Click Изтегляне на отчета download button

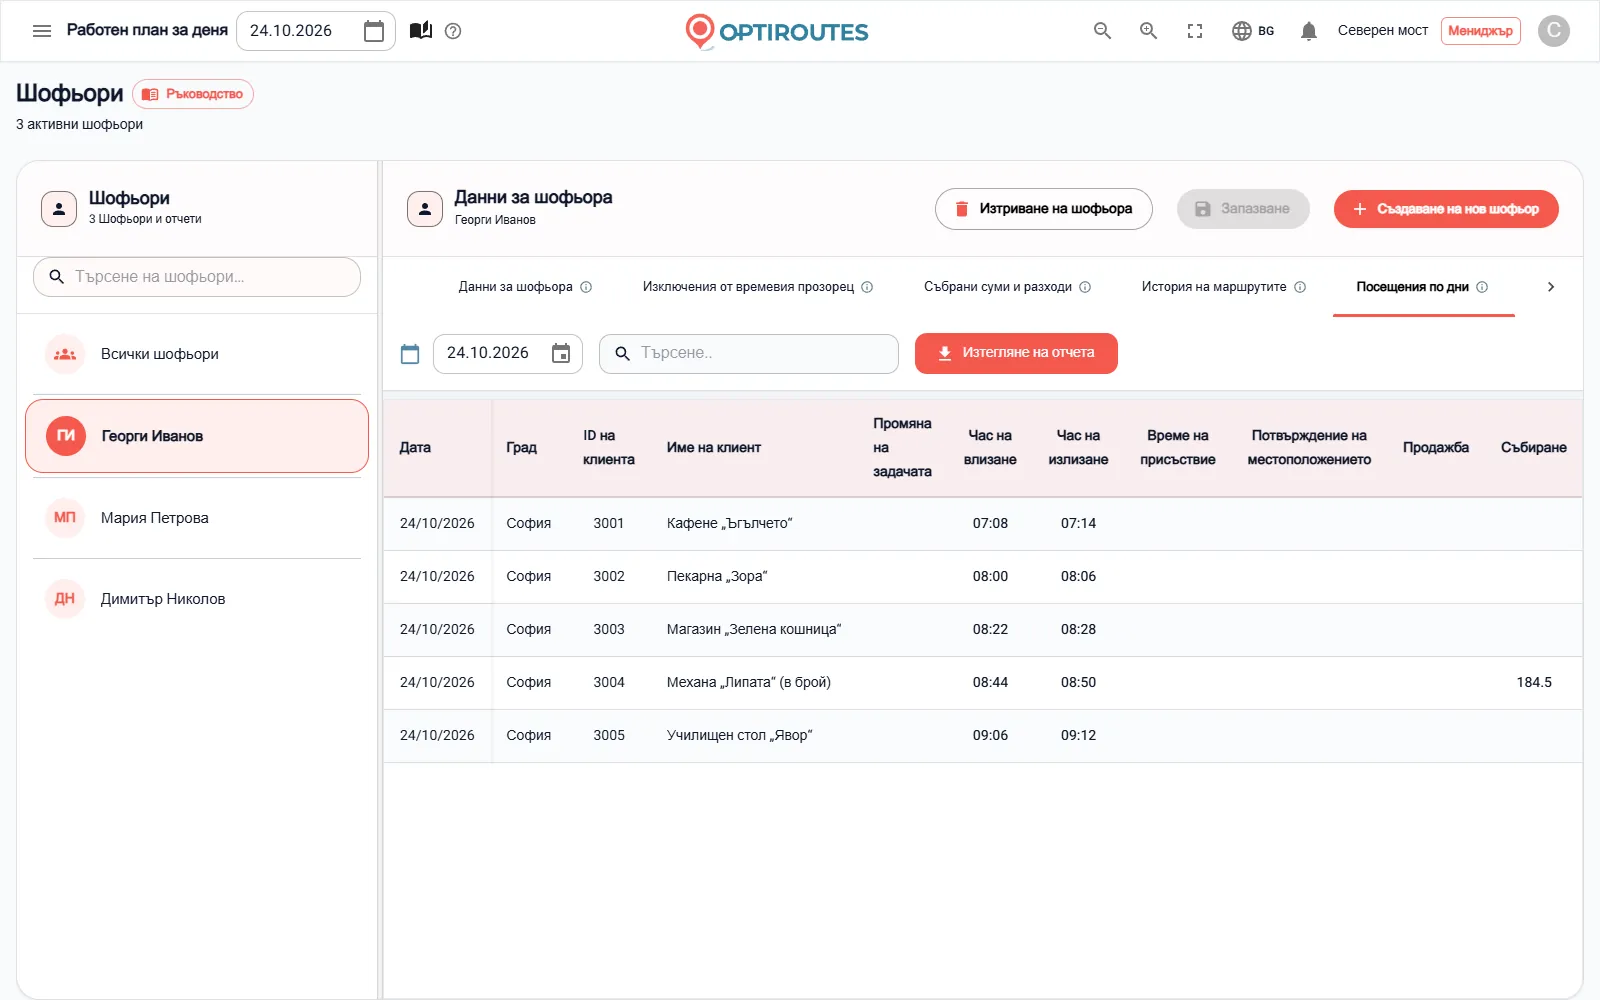1016,353
